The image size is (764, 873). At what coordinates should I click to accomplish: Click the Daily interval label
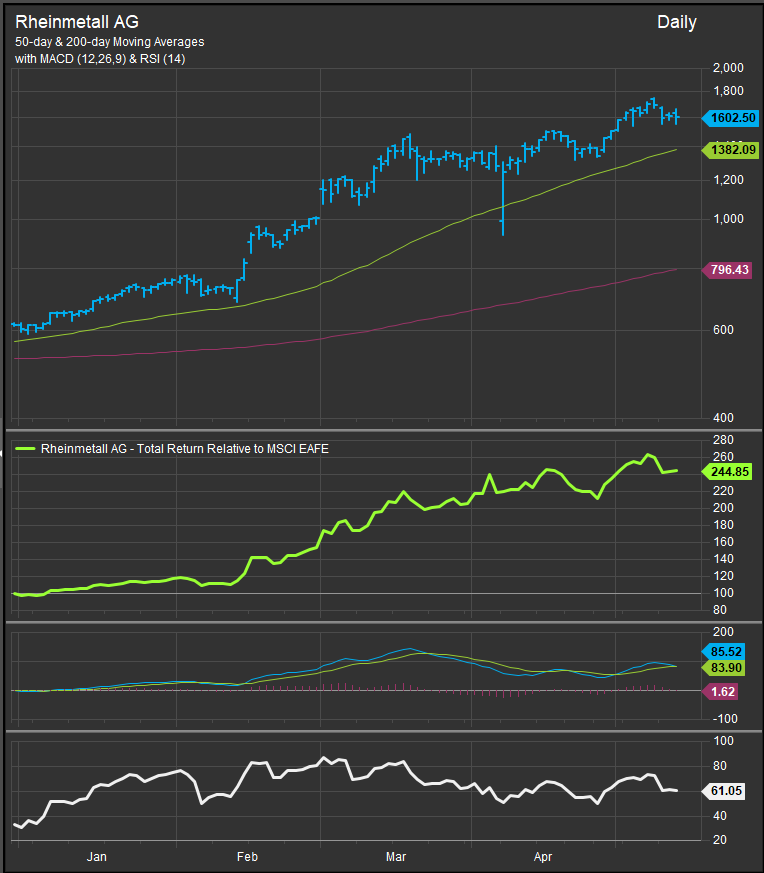[x=677, y=22]
